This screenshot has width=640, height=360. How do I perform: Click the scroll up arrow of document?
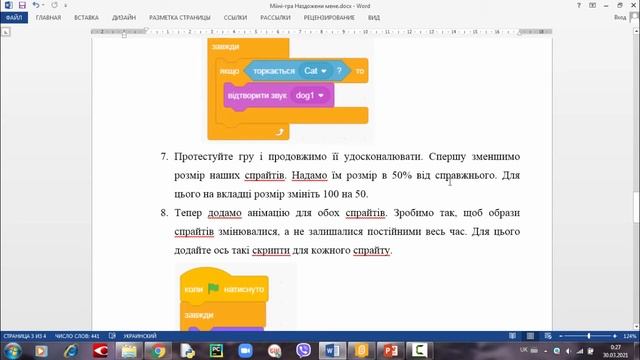636,31
